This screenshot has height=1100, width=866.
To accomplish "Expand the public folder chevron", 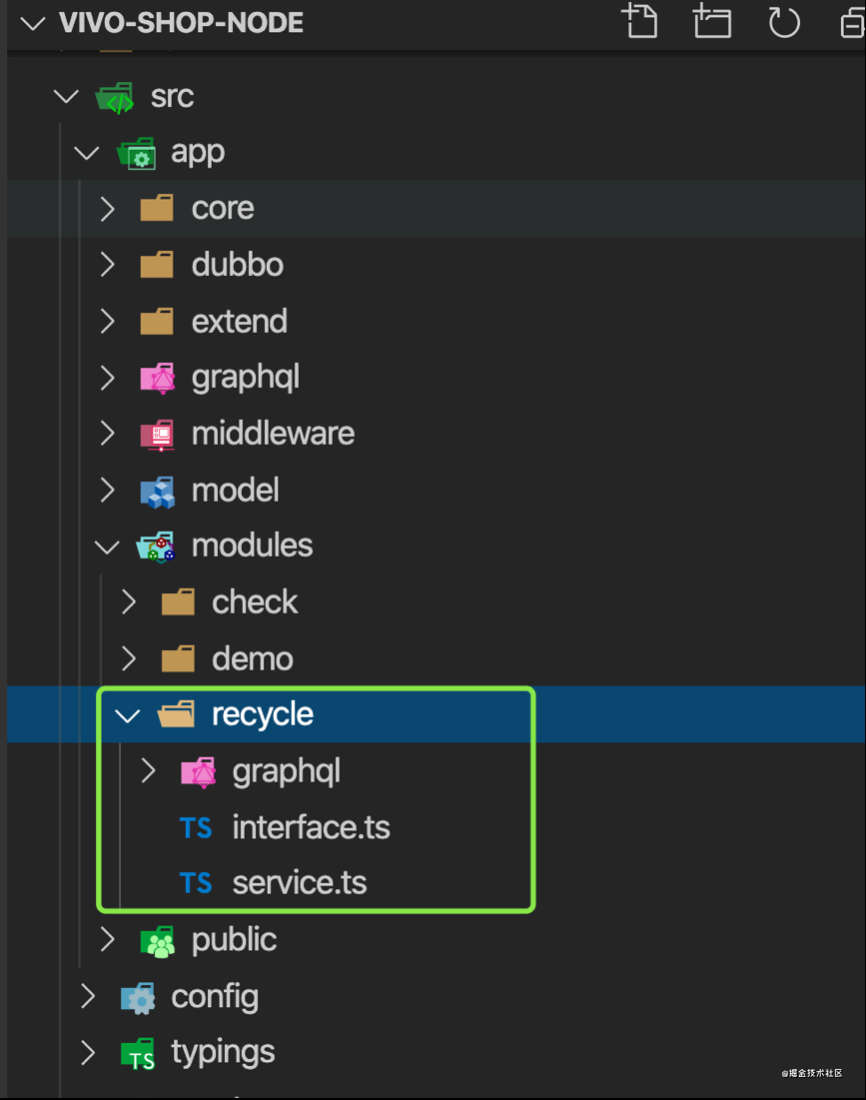I will click(x=107, y=939).
